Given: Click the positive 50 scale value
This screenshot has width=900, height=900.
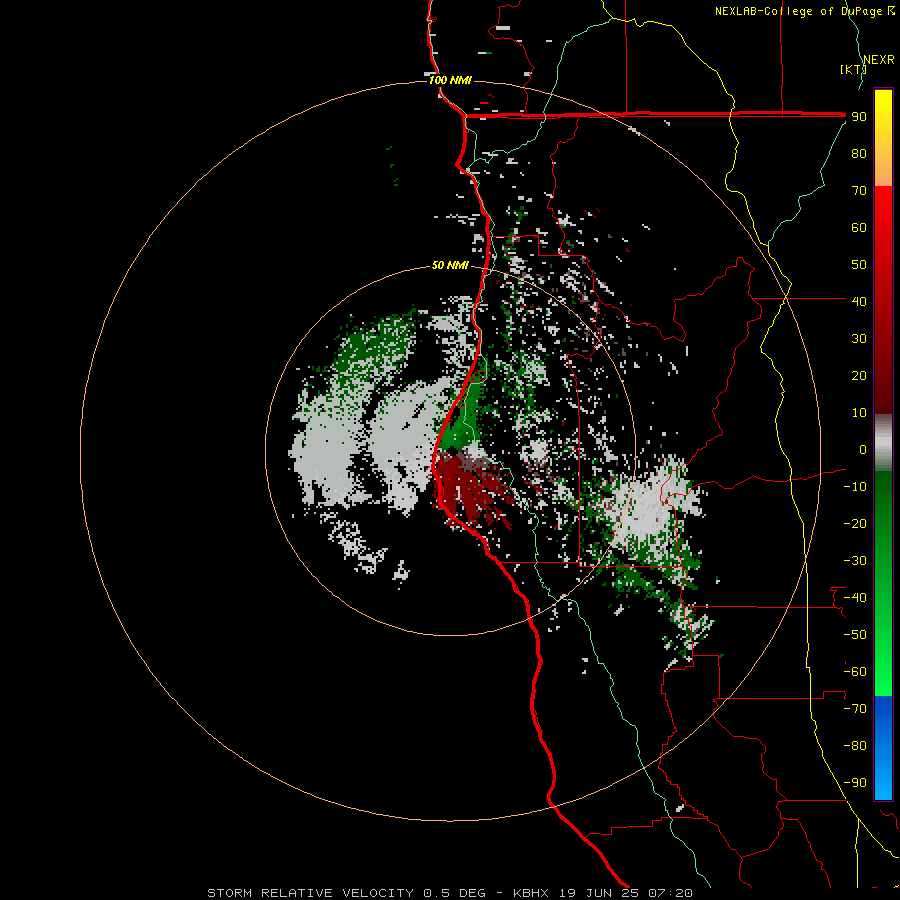Looking at the screenshot, I should coord(859,265).
